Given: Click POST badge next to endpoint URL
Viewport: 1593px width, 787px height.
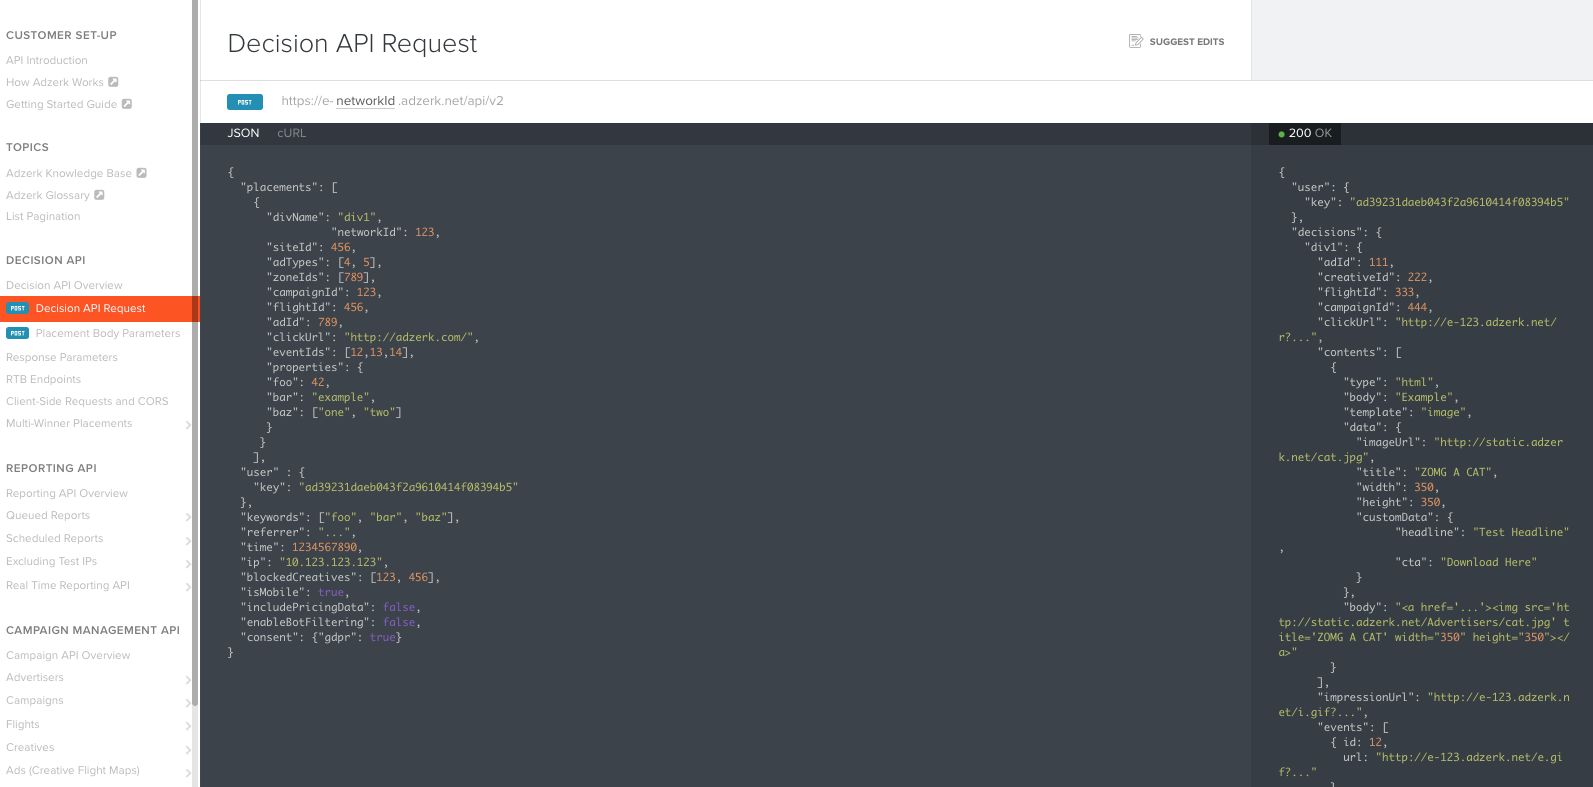Looking at the screenshot, I should (245, 101).
